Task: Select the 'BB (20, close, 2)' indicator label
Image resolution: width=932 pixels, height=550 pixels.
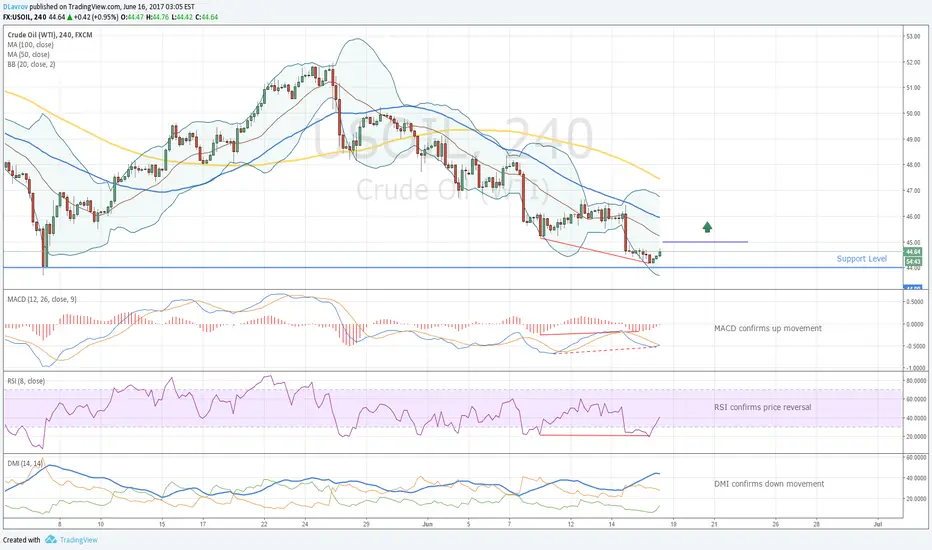Action: [x=32, y=64]
